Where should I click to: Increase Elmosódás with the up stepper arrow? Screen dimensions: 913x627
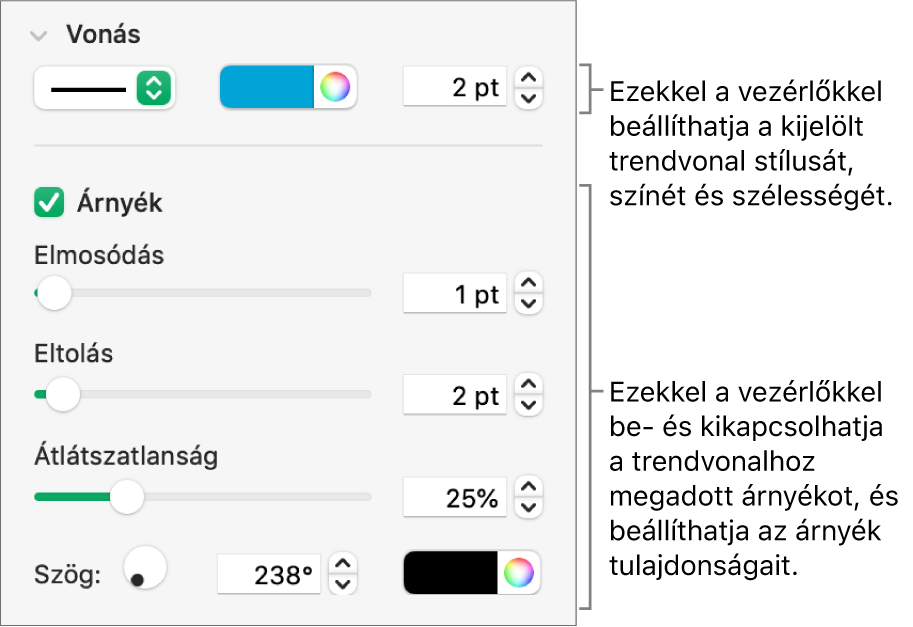pos(530,284)
